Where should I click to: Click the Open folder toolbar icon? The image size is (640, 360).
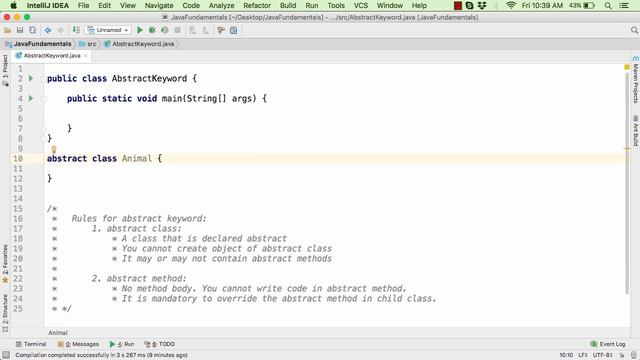(7, 30)
